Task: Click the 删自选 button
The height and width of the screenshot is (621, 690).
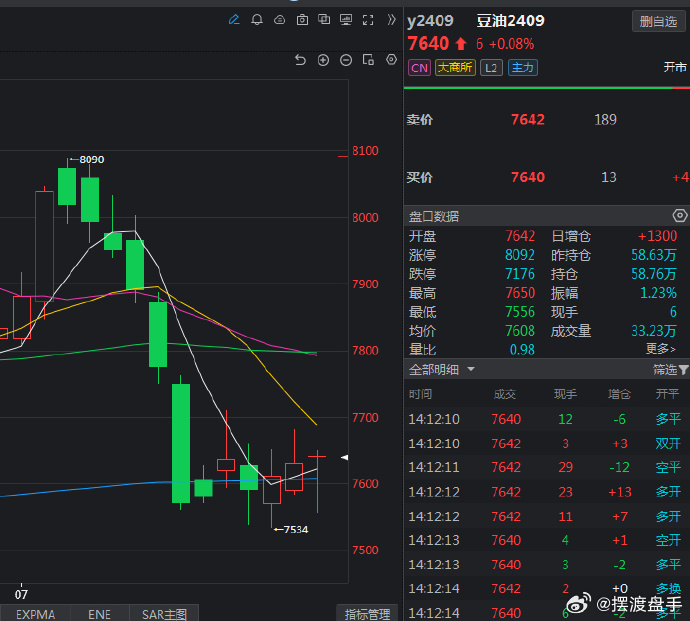Action: (659, 21)
